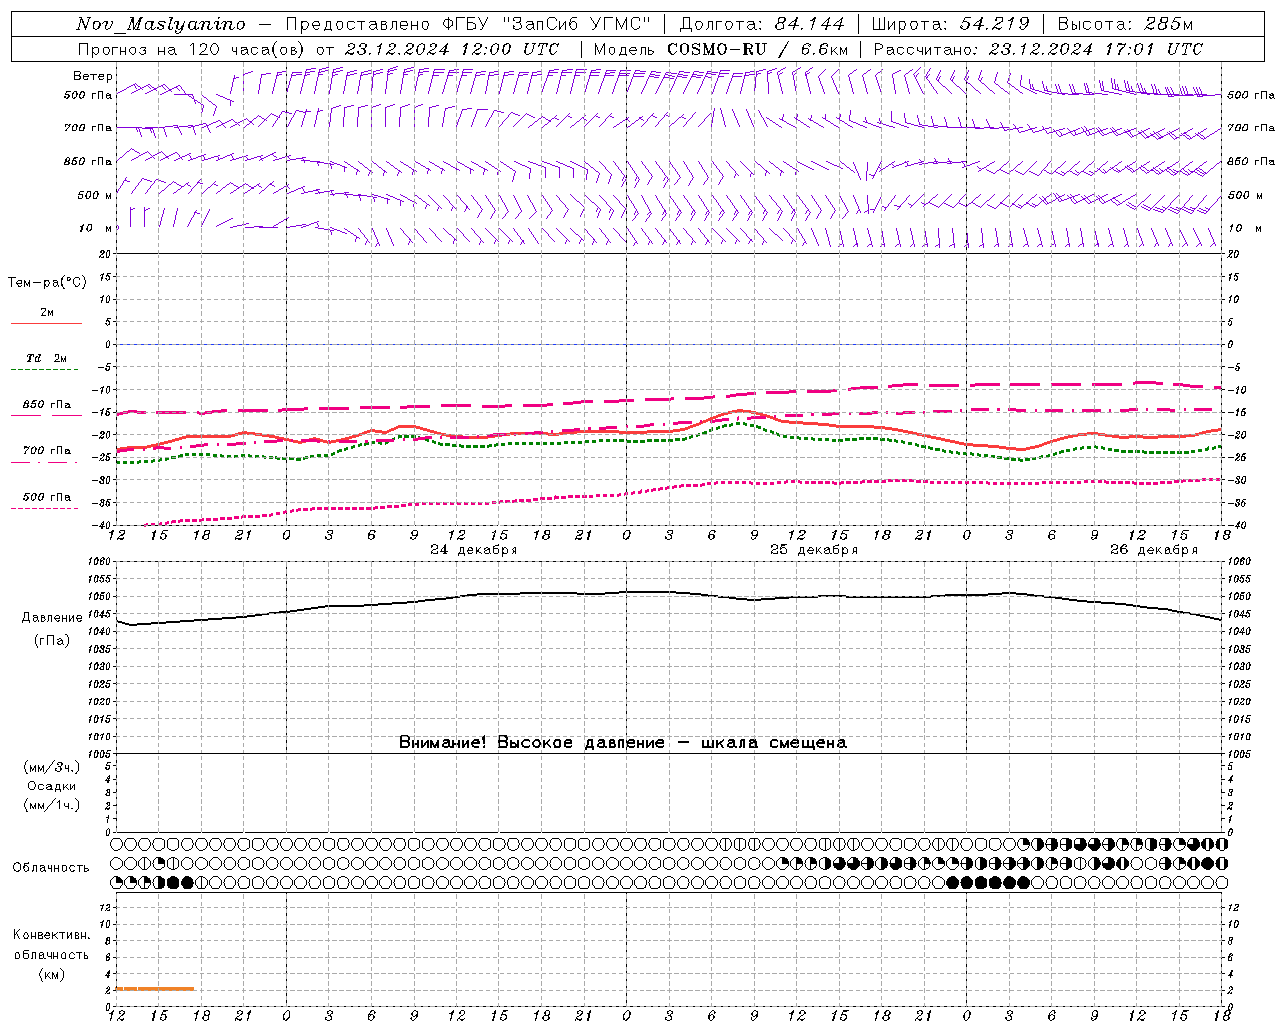Click the orange convective cloud height bar

155,989
